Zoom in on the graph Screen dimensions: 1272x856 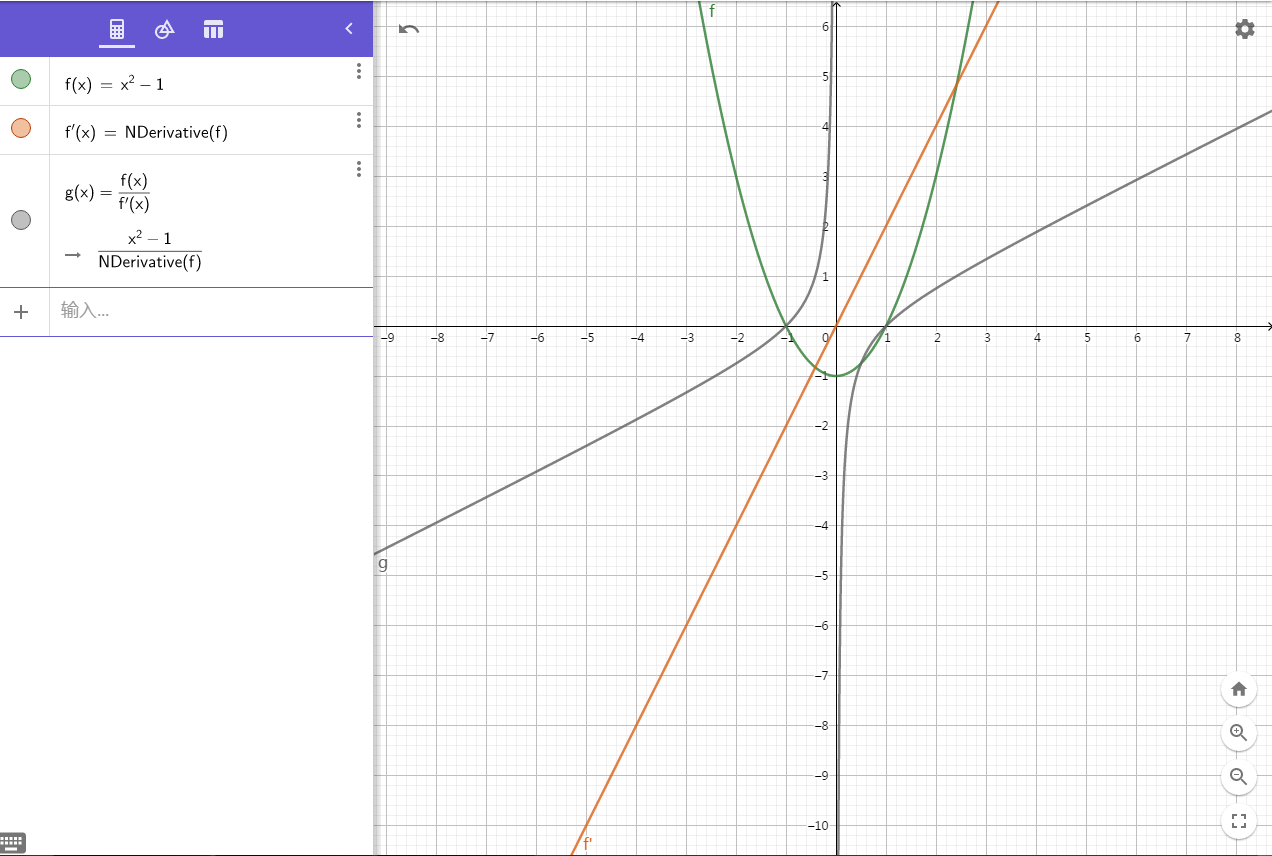click(x=1239, y=733)
